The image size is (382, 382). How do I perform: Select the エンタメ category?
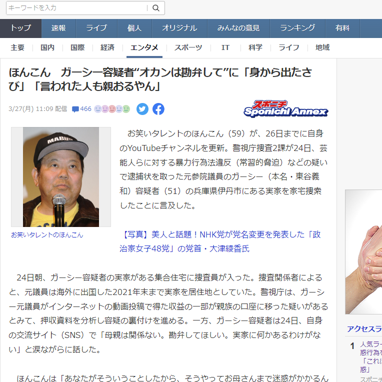pos(144,48)
